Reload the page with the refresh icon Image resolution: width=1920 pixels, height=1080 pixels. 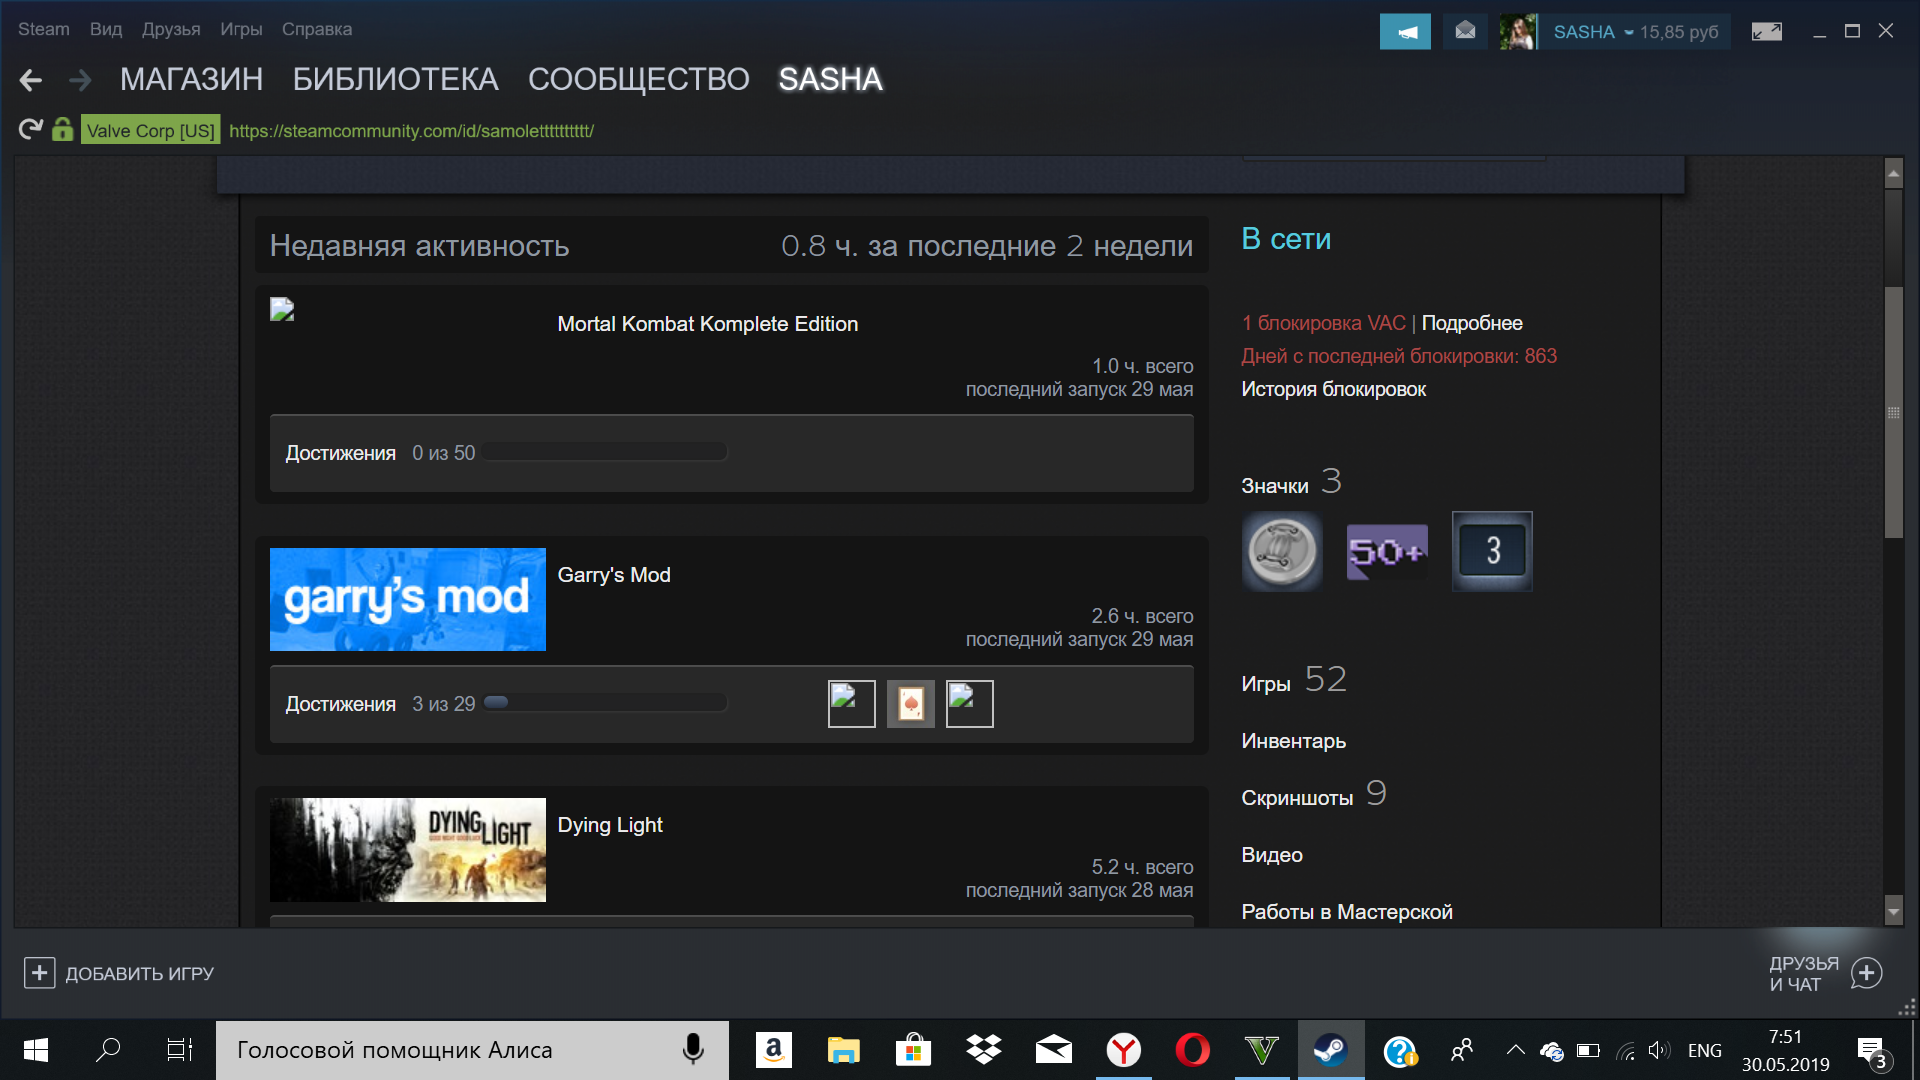pyautogui.click(x=31, y=129)
